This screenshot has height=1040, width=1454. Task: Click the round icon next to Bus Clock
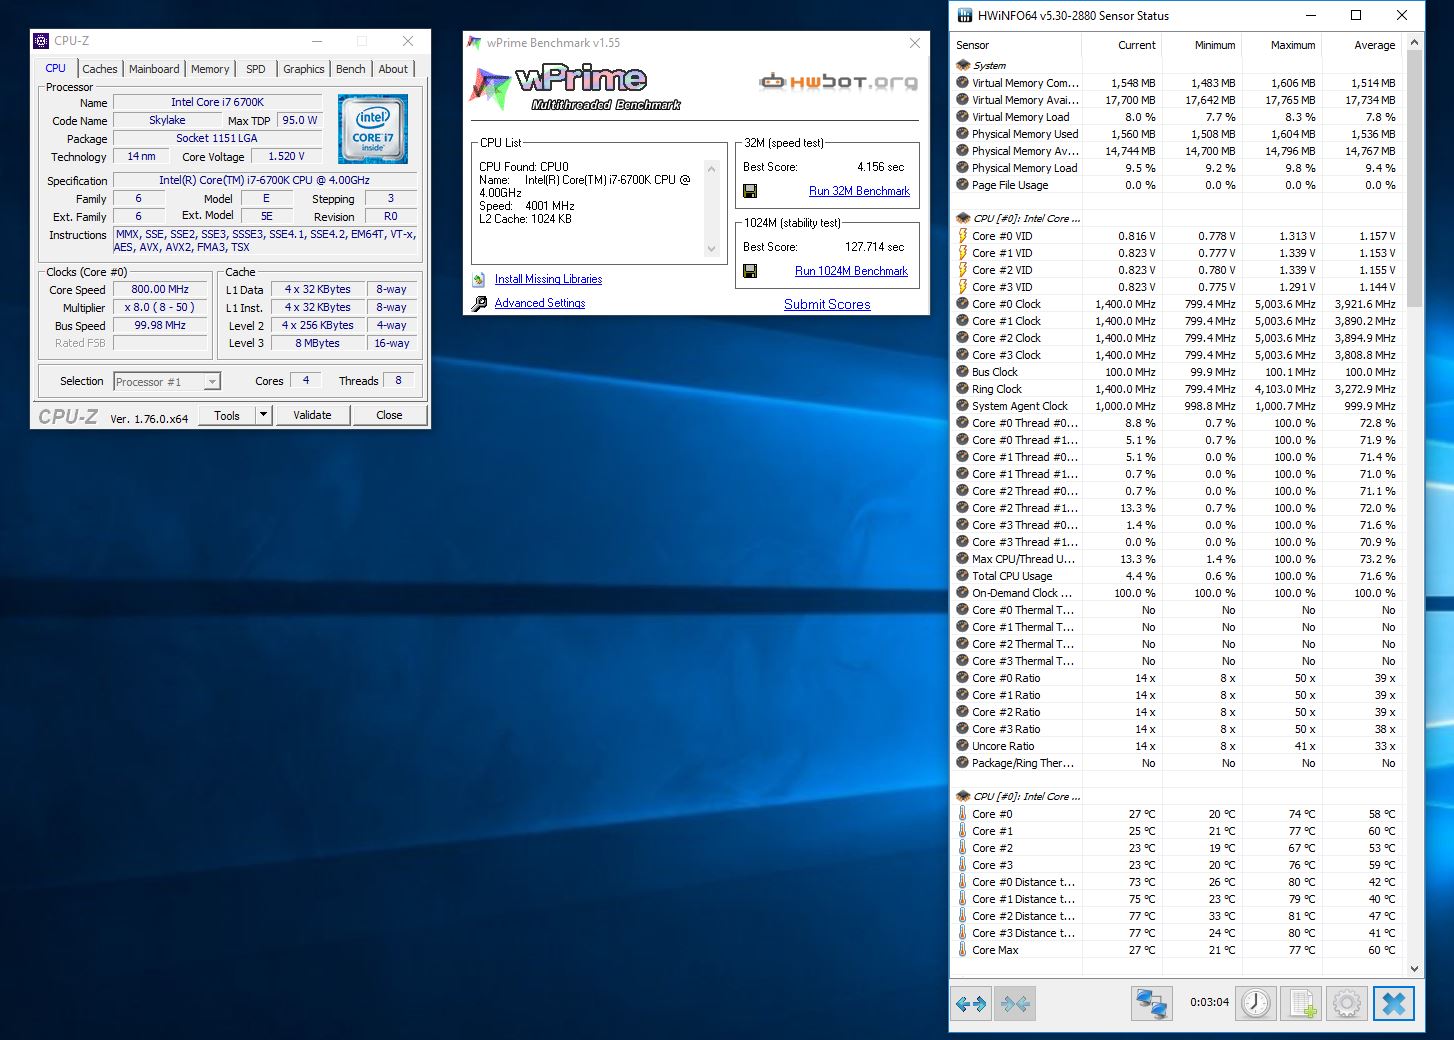(x=962, y=372)
